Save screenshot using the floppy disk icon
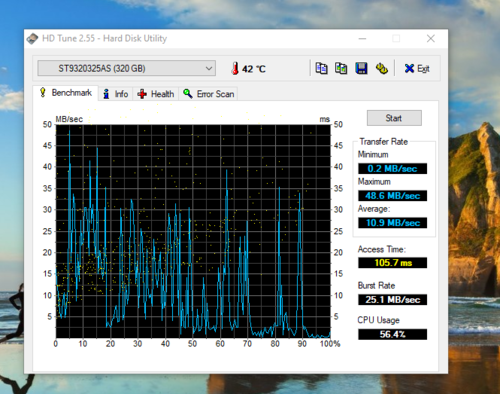This screenshot has width=500, height=394. click(361, 68)
